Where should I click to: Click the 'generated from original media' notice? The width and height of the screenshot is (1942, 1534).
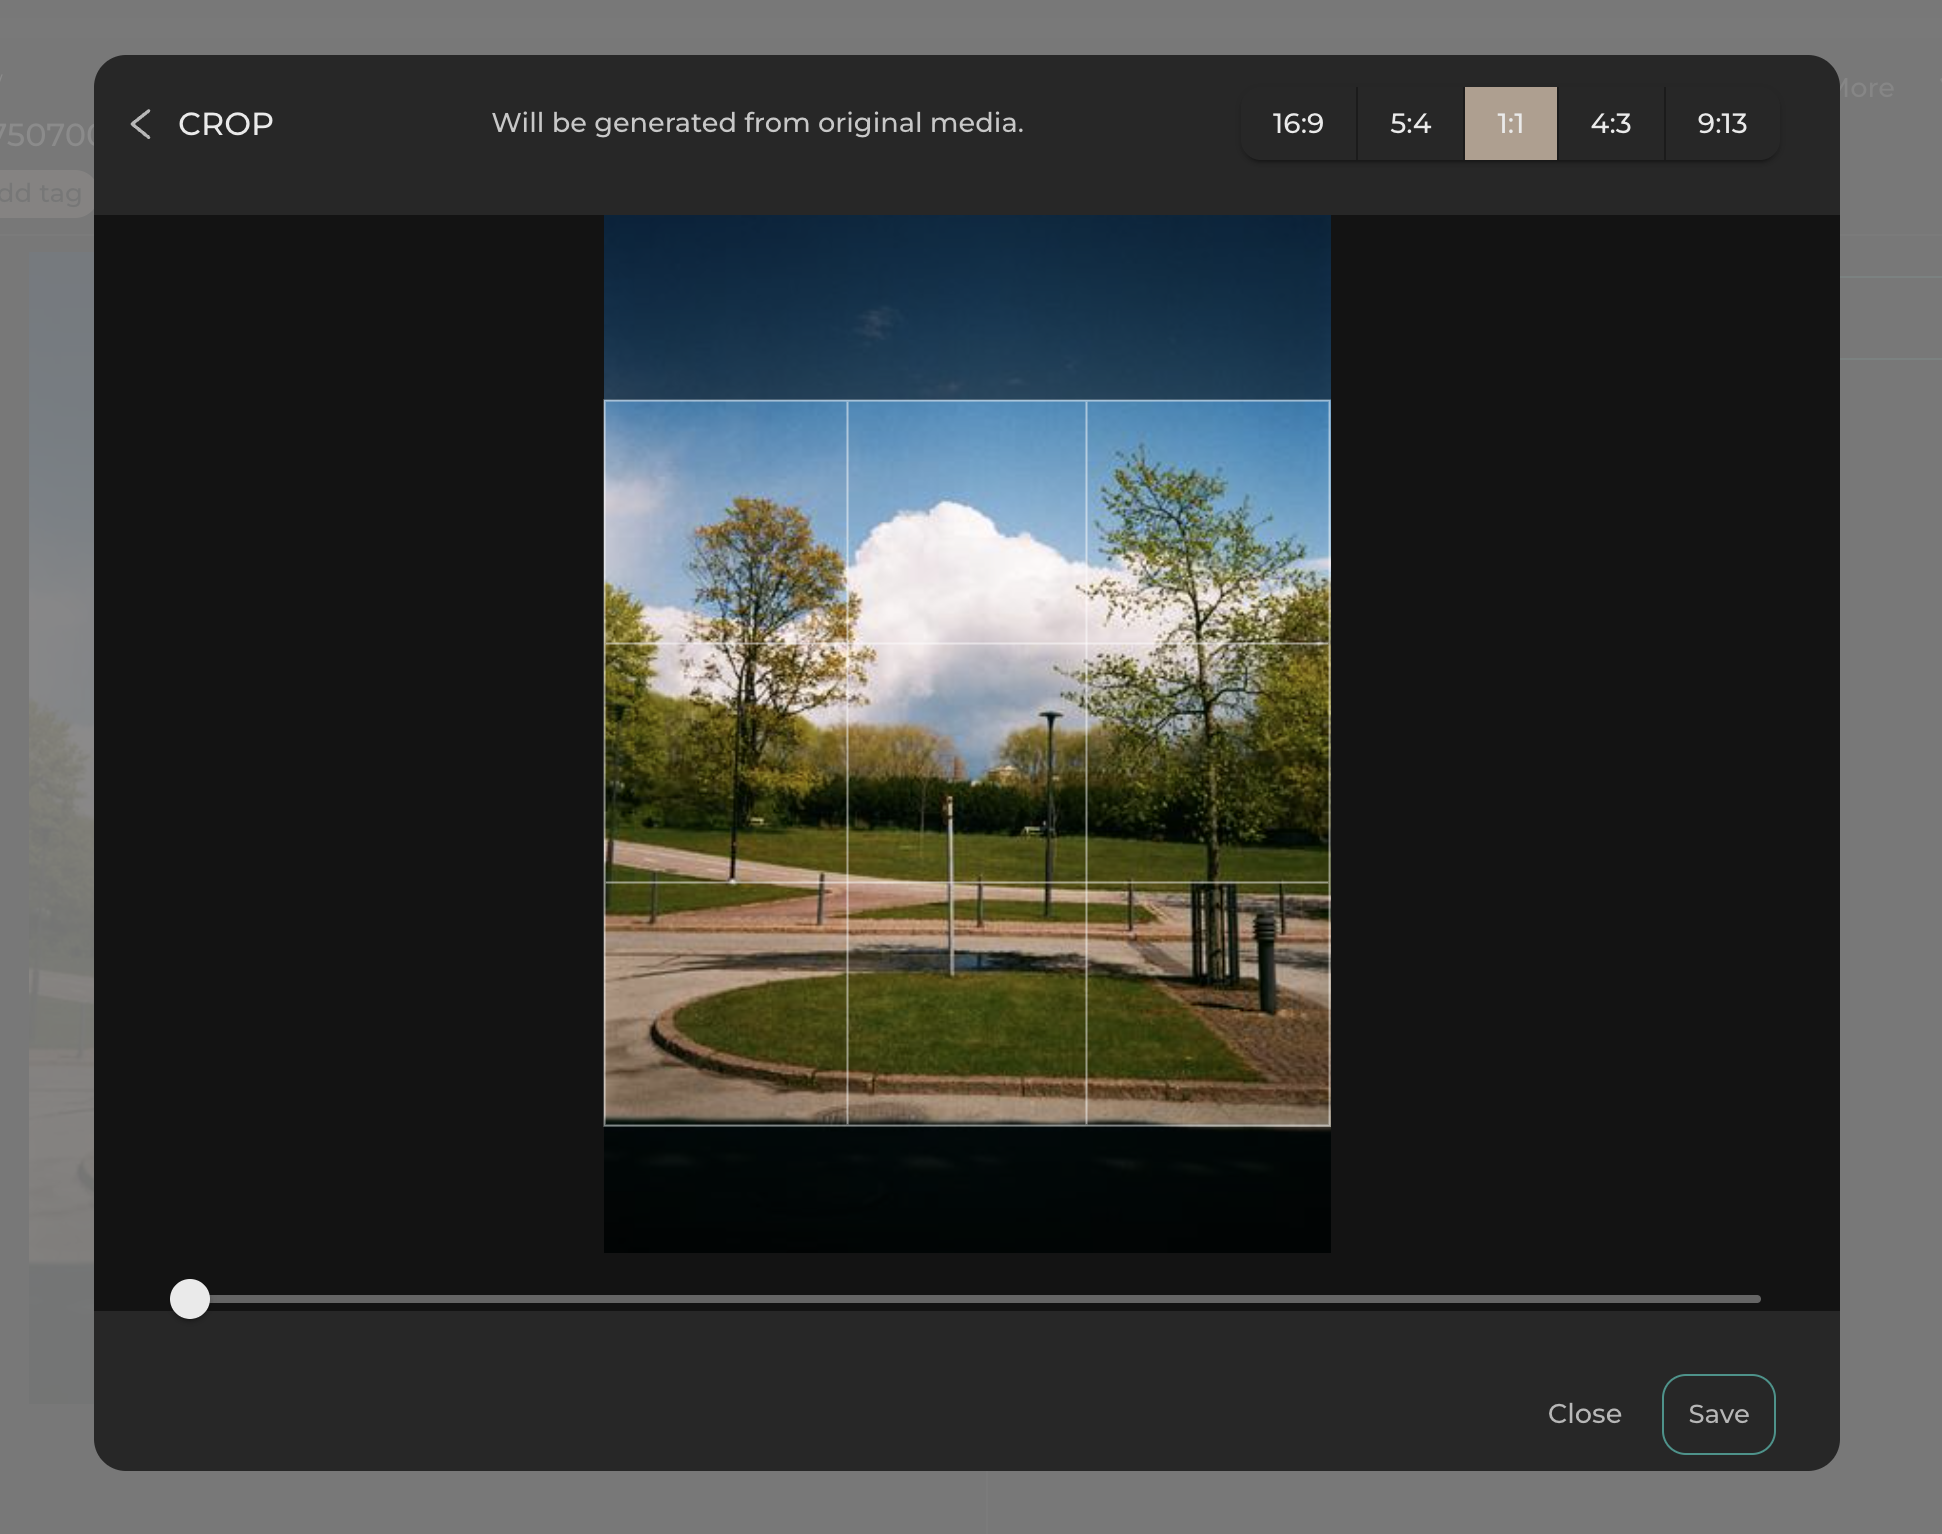pos(757,123)
